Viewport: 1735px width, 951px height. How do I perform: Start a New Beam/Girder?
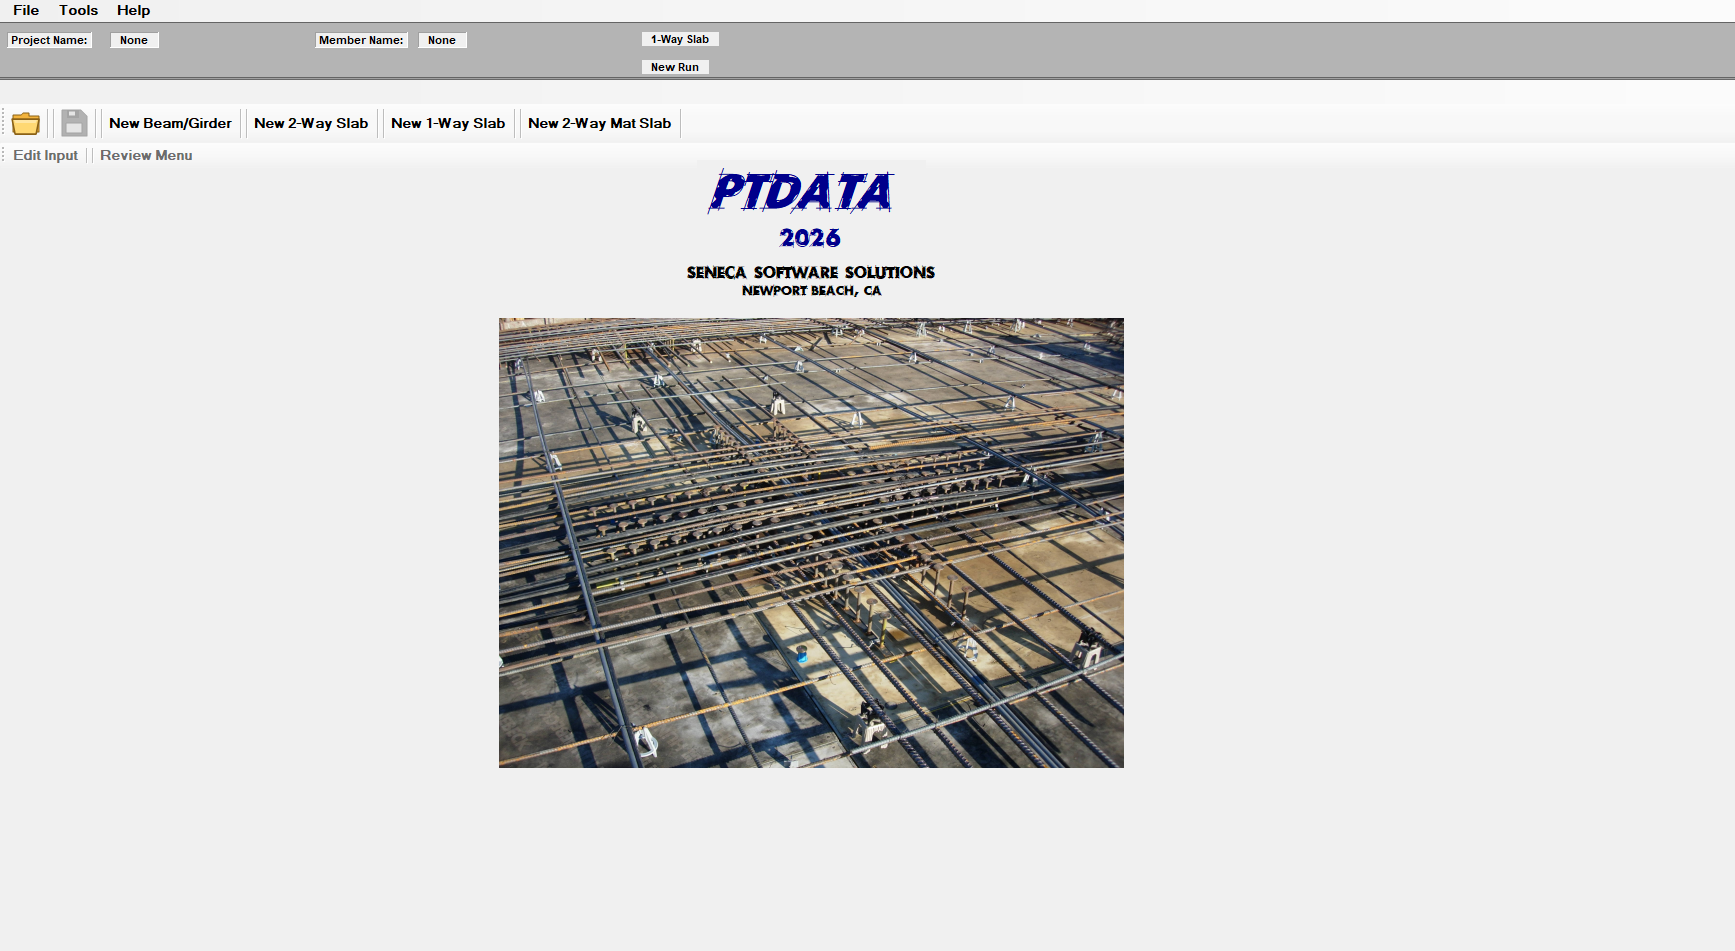(170, 123)
